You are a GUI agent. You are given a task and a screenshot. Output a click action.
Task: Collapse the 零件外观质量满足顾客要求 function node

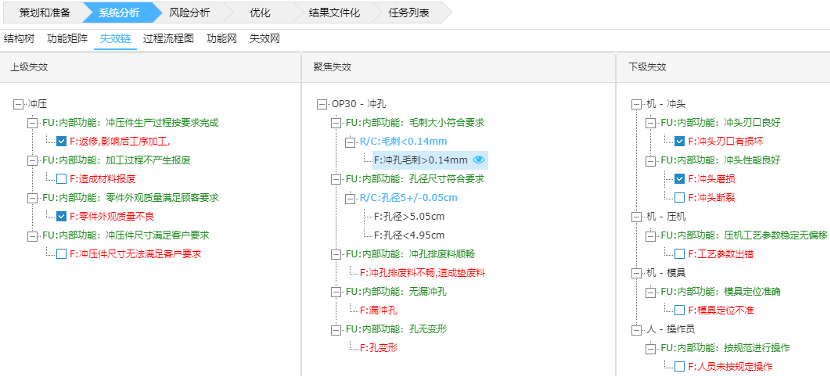33,198
